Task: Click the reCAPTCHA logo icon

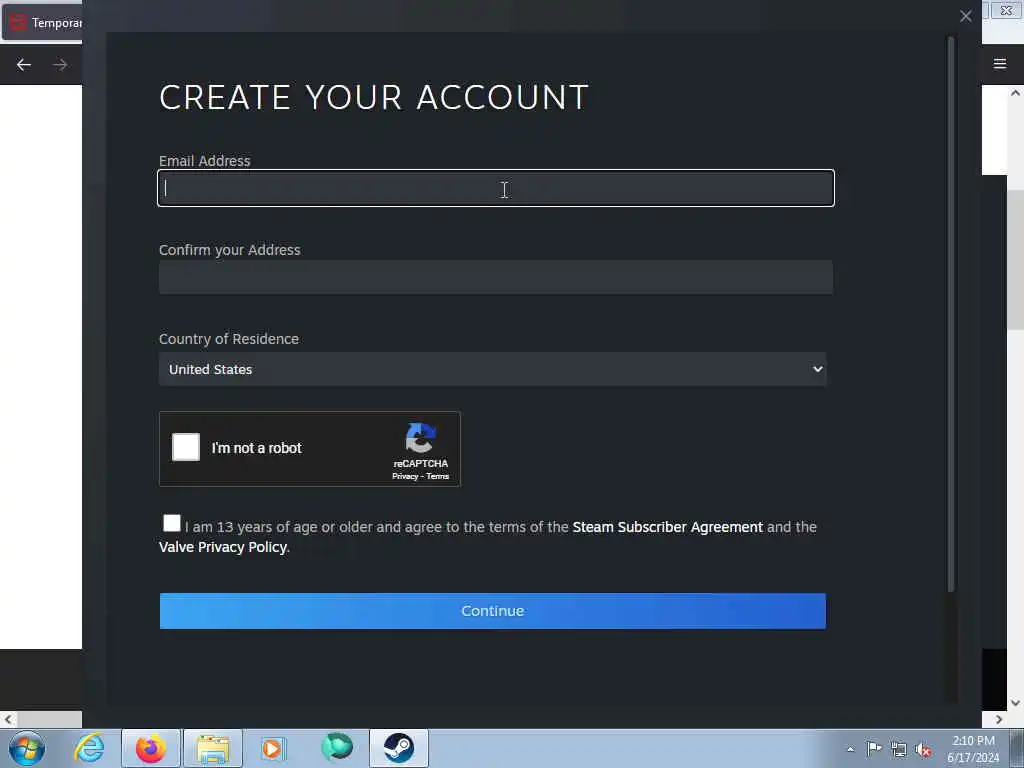Action: 421,438
